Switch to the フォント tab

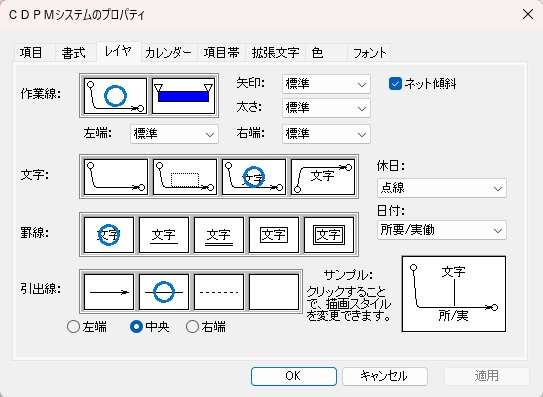coord(370,53)
